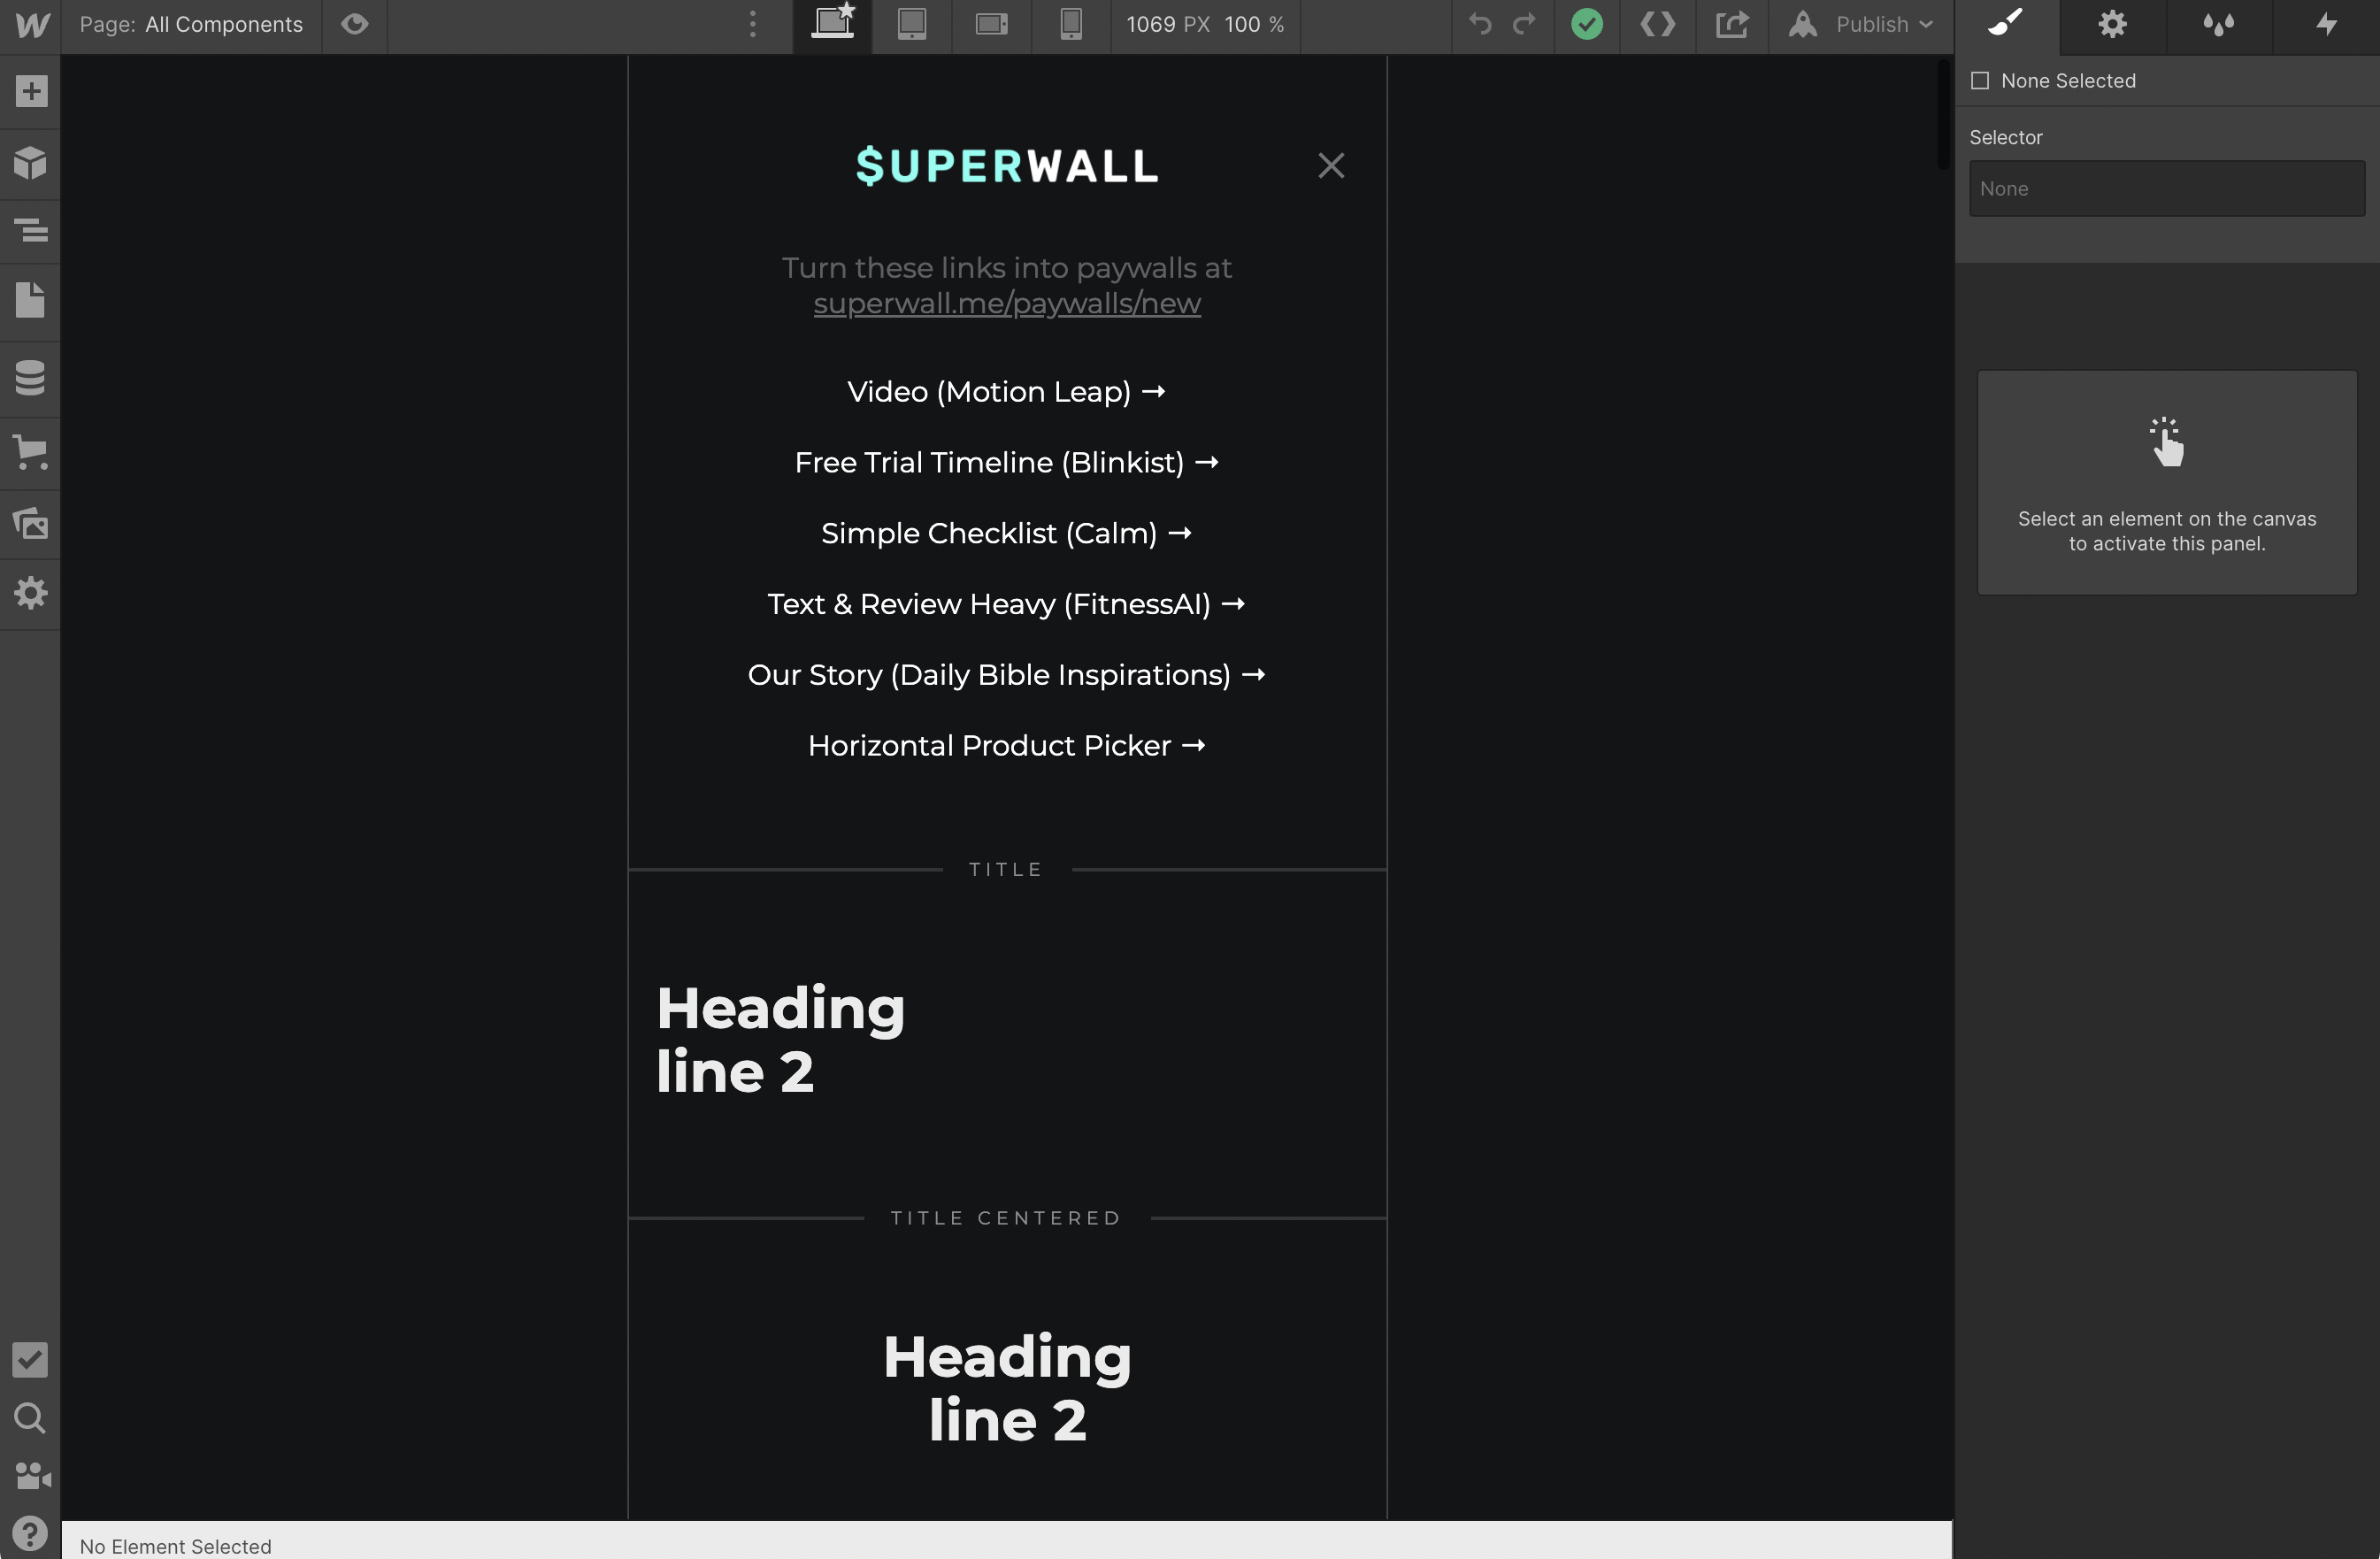Open the Page All Components switcher

191,25
